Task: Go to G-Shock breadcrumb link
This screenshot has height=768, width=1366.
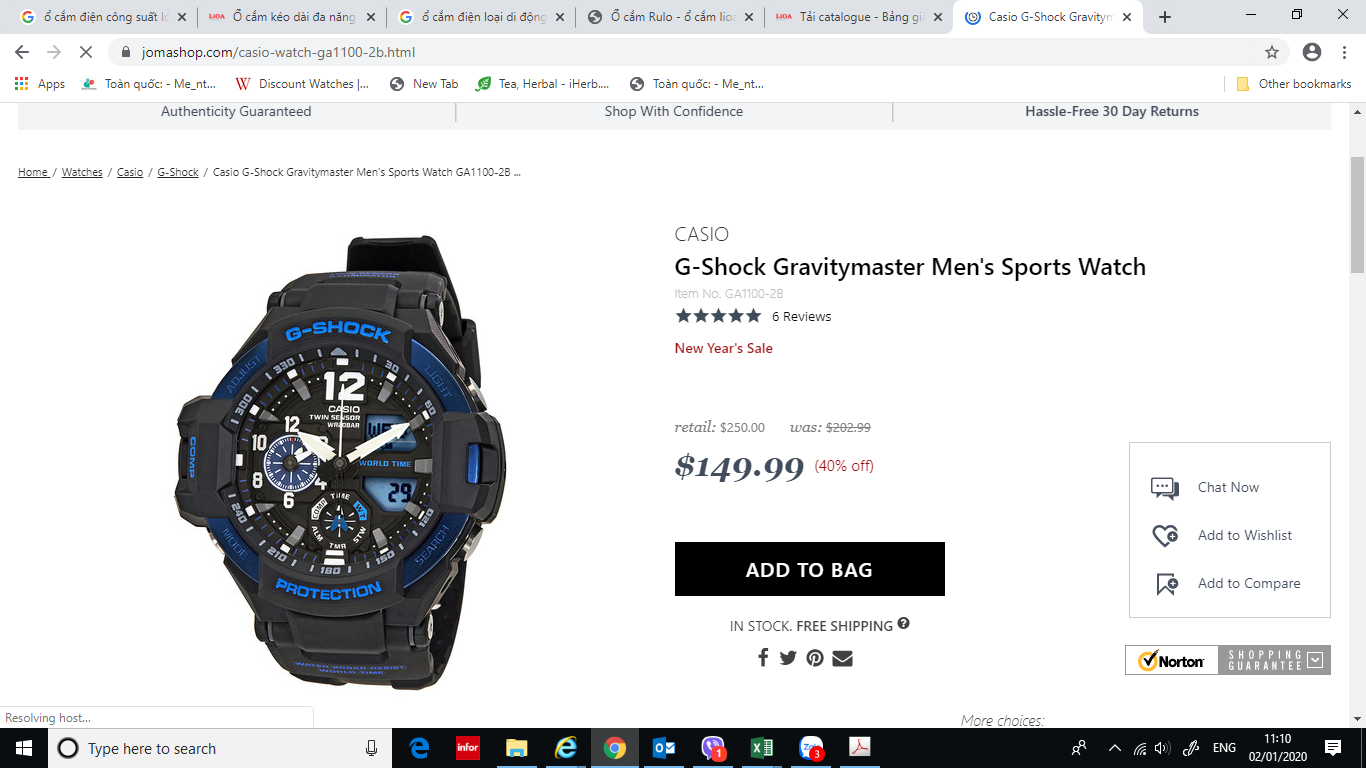Action: click(x=178, y=172)
